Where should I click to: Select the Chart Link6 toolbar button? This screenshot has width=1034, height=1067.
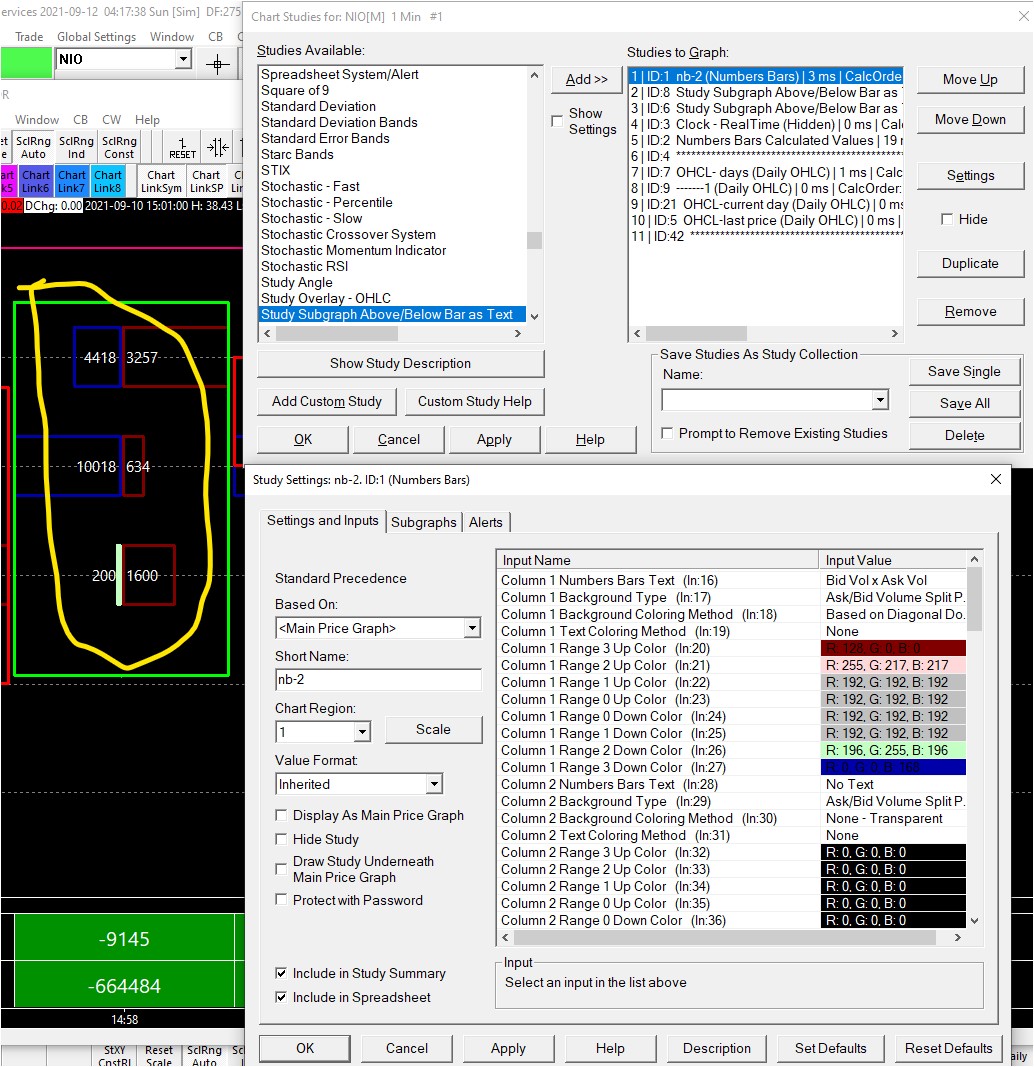coord(34,182)
